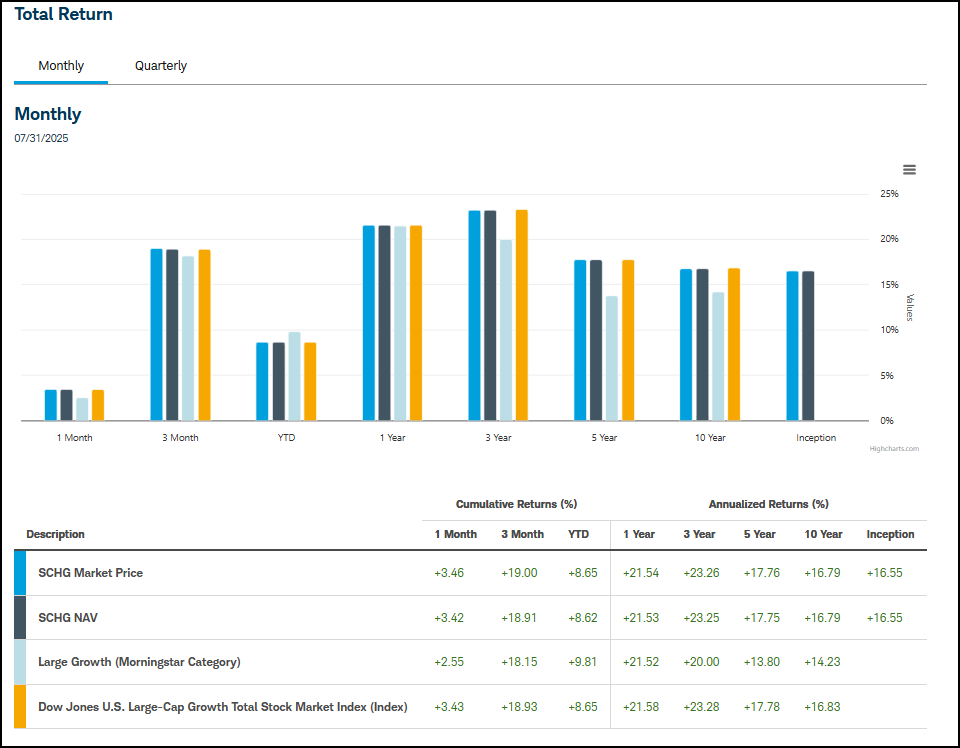Click the Large Growth light blue swatch
Viewport: 960px width, 748px height.
coord(20,662)
